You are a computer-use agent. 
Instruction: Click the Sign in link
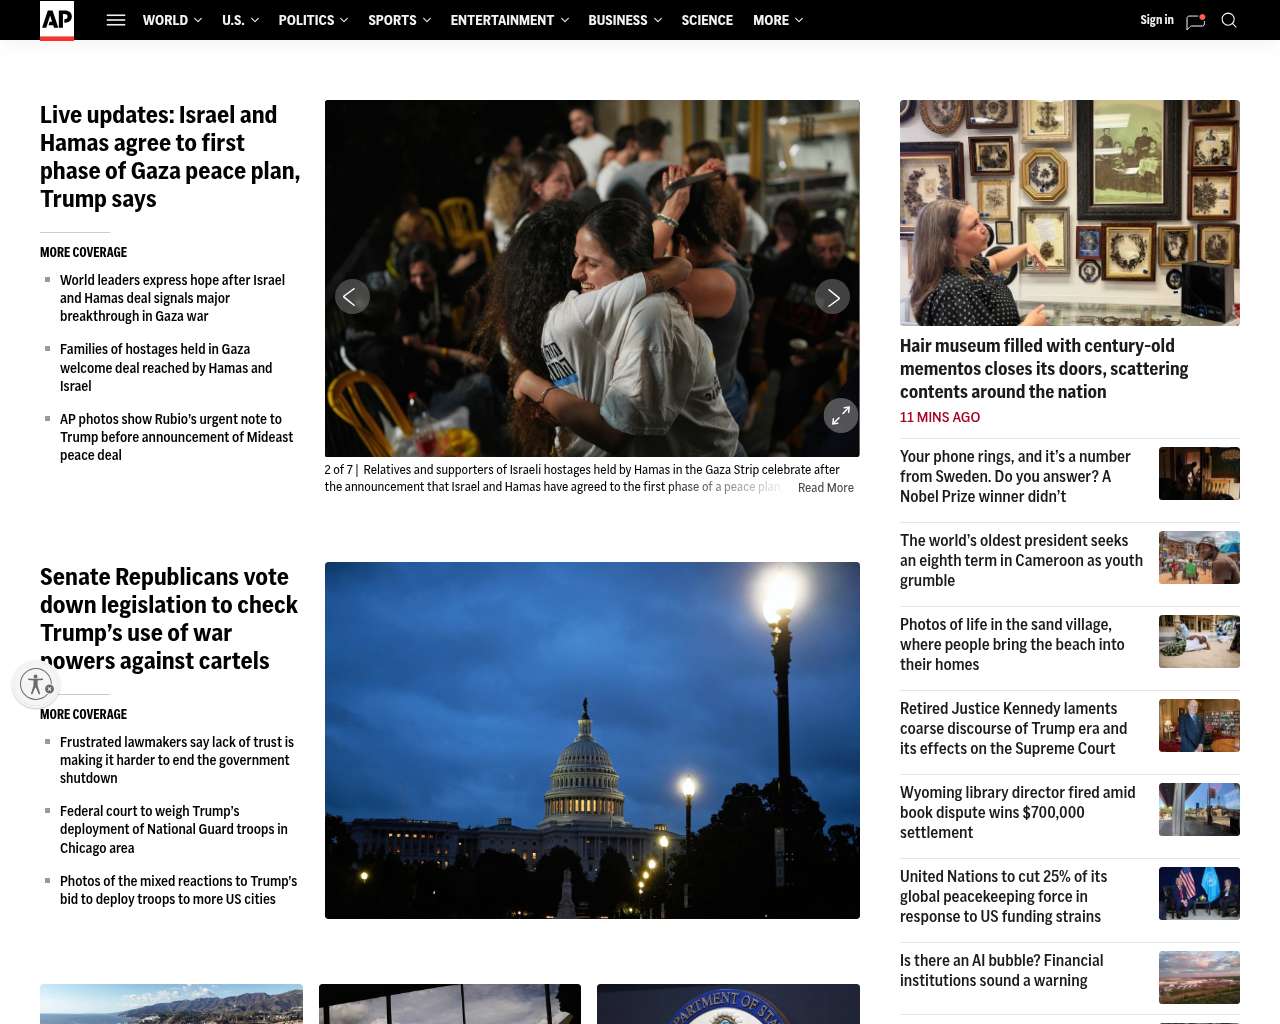click(1156, 20)
